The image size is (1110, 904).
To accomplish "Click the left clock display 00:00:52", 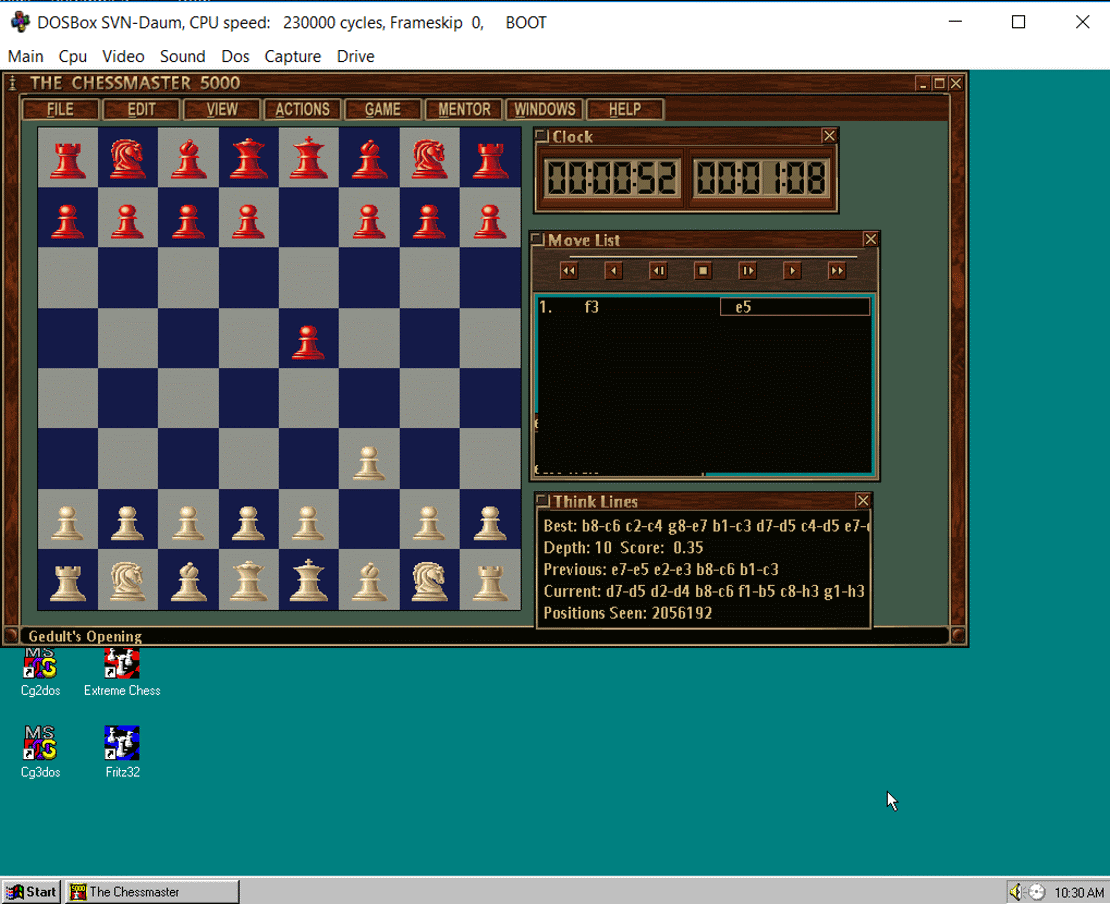I will click(x=612, y=178).
